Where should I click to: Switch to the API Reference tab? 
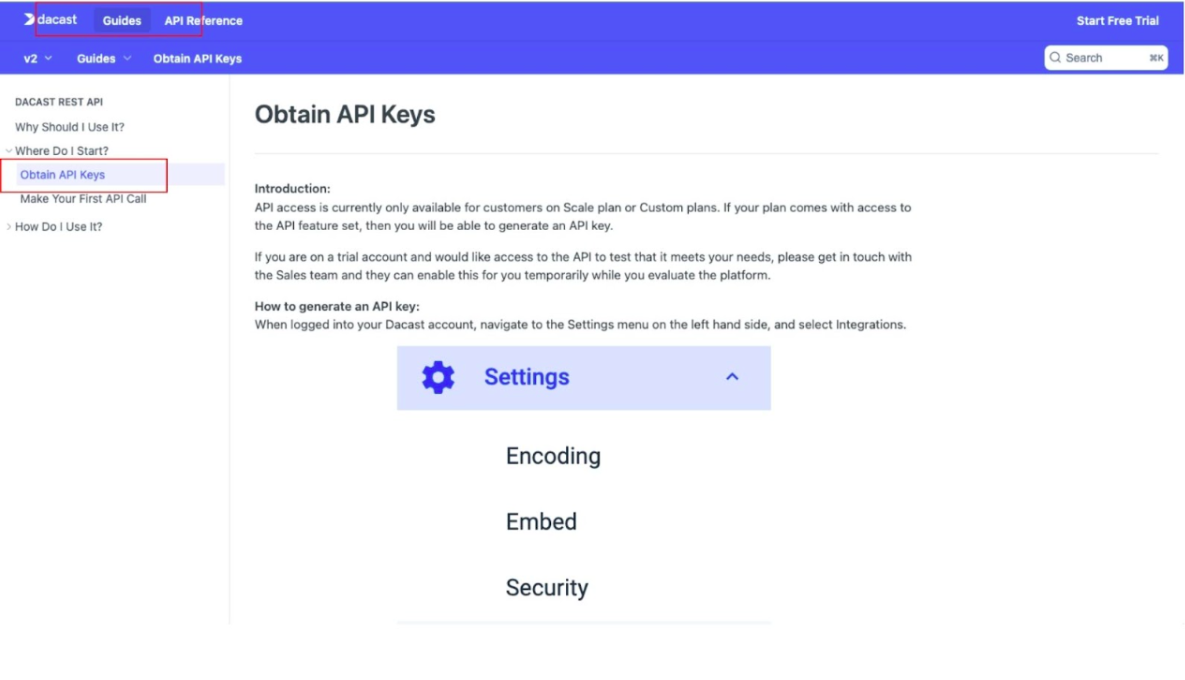202,20
